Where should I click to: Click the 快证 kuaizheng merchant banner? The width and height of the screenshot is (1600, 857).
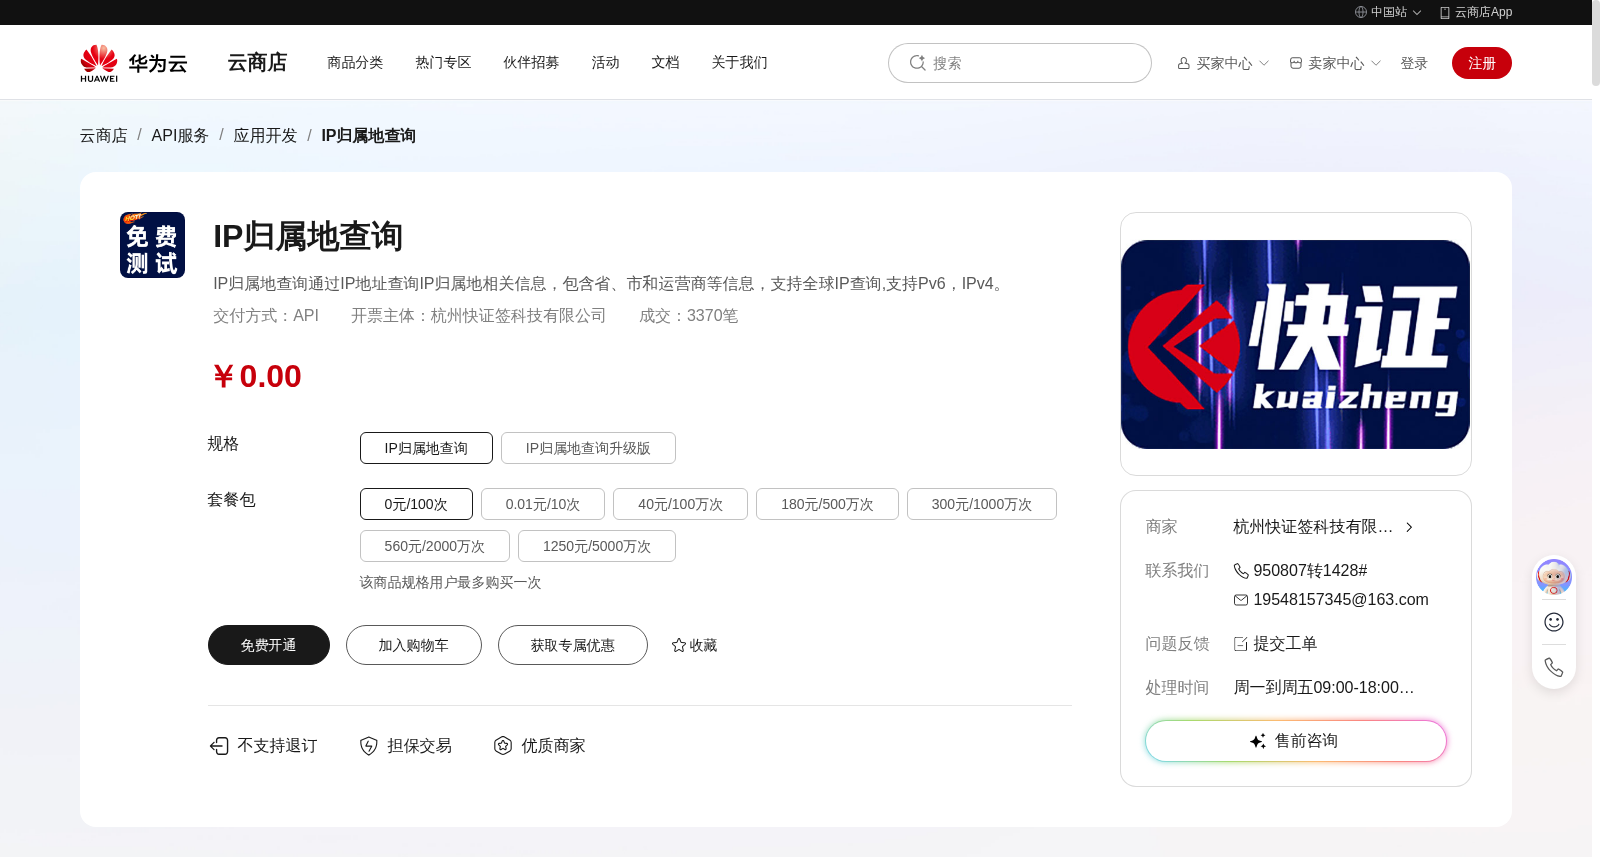[1296, 344]
